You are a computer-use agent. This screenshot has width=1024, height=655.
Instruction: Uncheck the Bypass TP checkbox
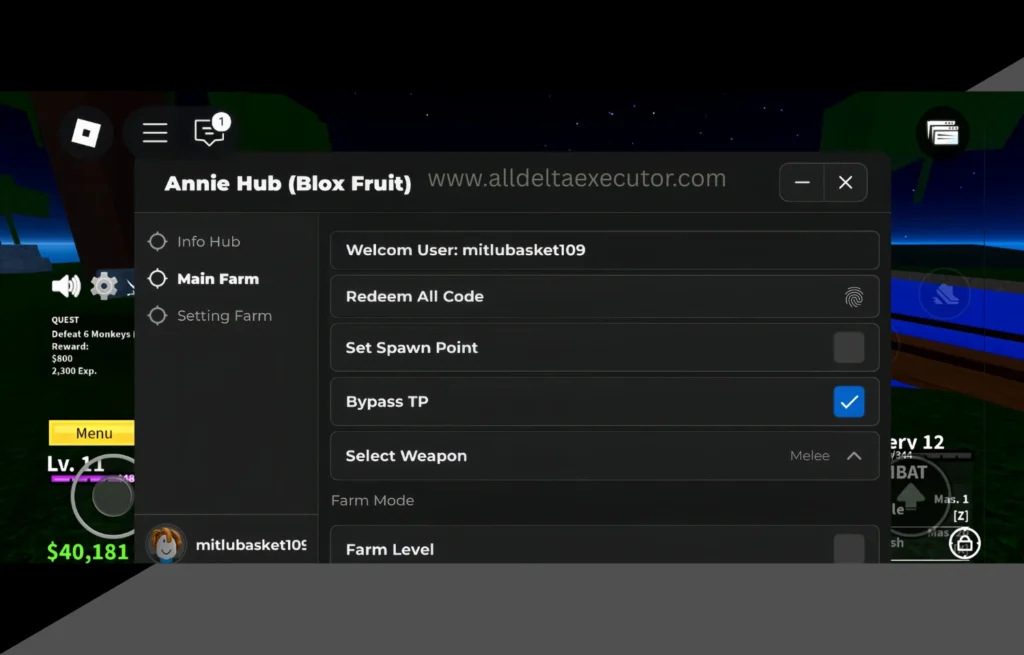849,402
